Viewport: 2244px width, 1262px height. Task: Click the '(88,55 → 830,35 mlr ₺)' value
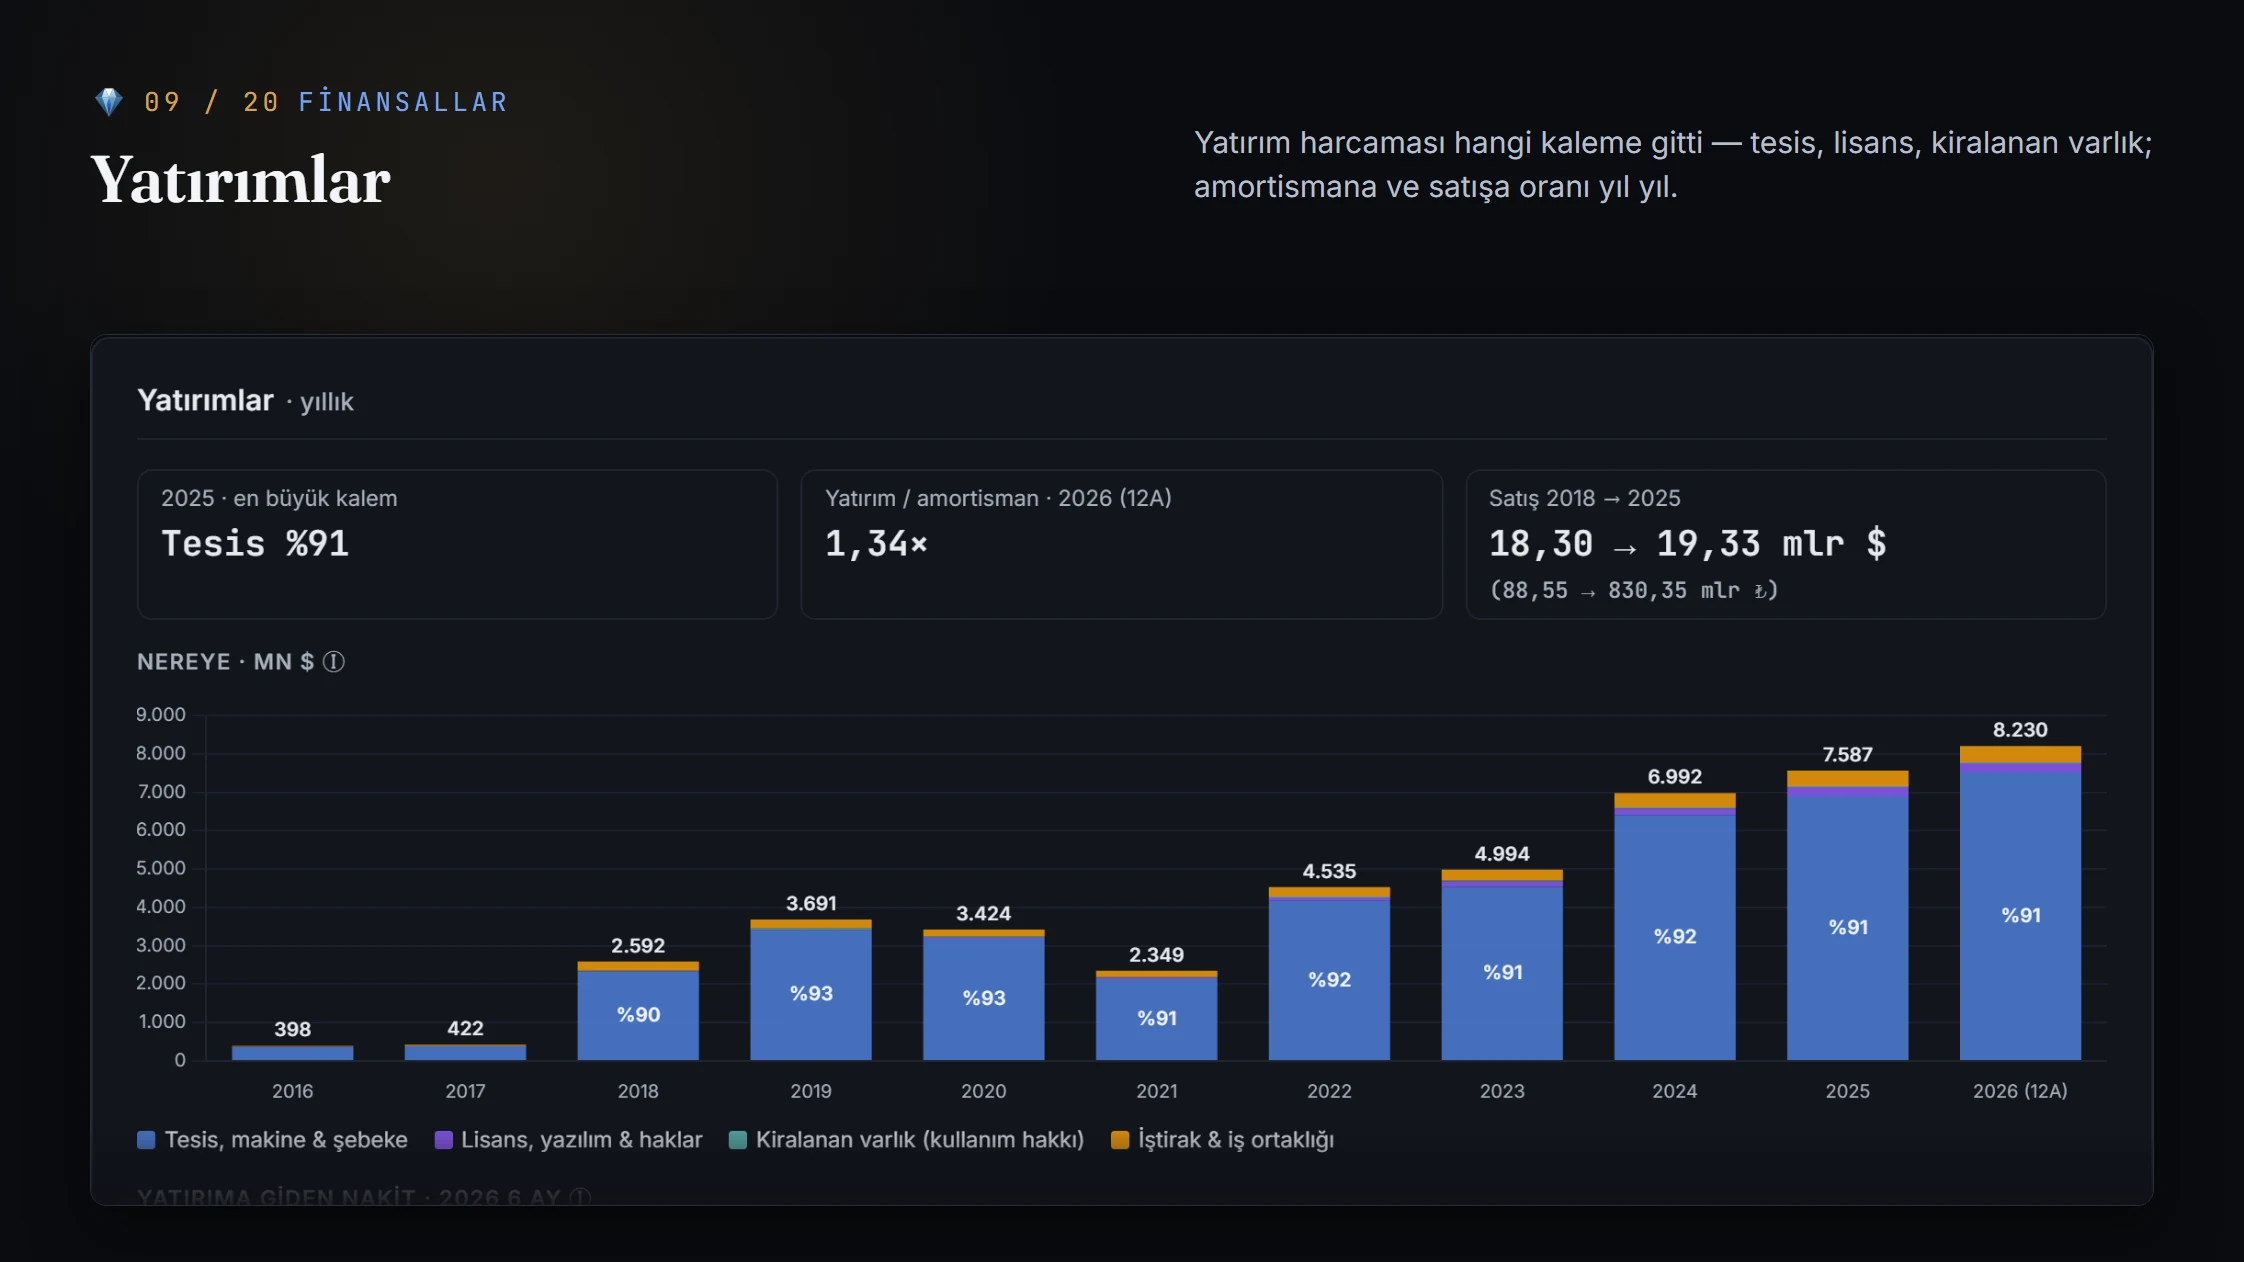pyautogui.click(x=1634, y=590)
